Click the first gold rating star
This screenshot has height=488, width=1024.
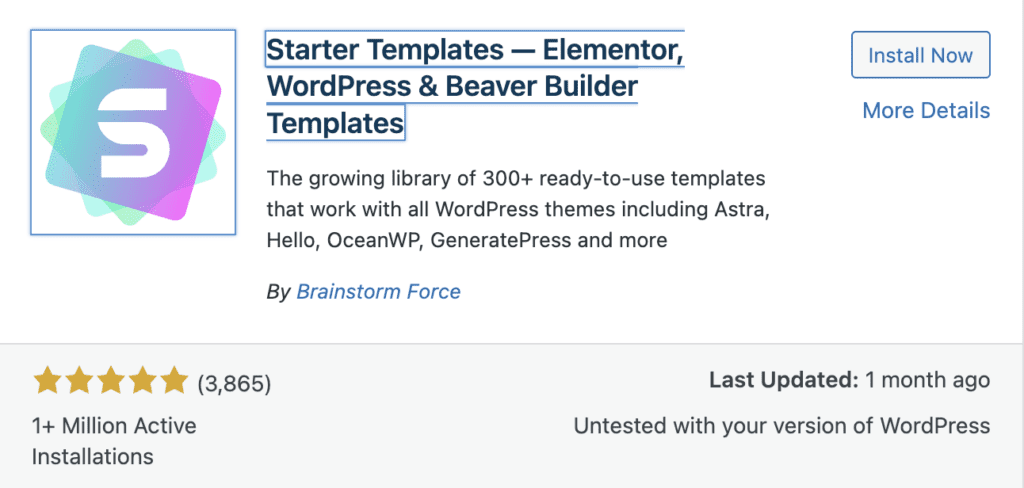tap(45, 381)
